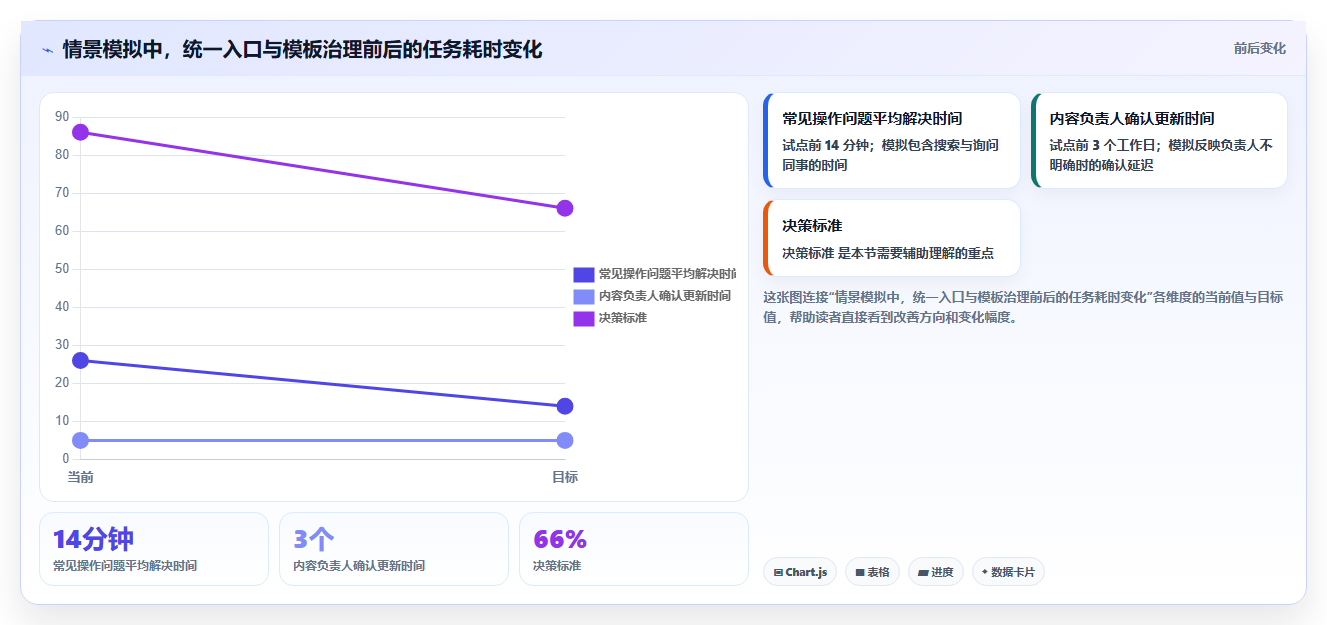Open the 决策标准 info card
Image resolution: width=1327 pixels, height=625 pixels.
(891, 238)
